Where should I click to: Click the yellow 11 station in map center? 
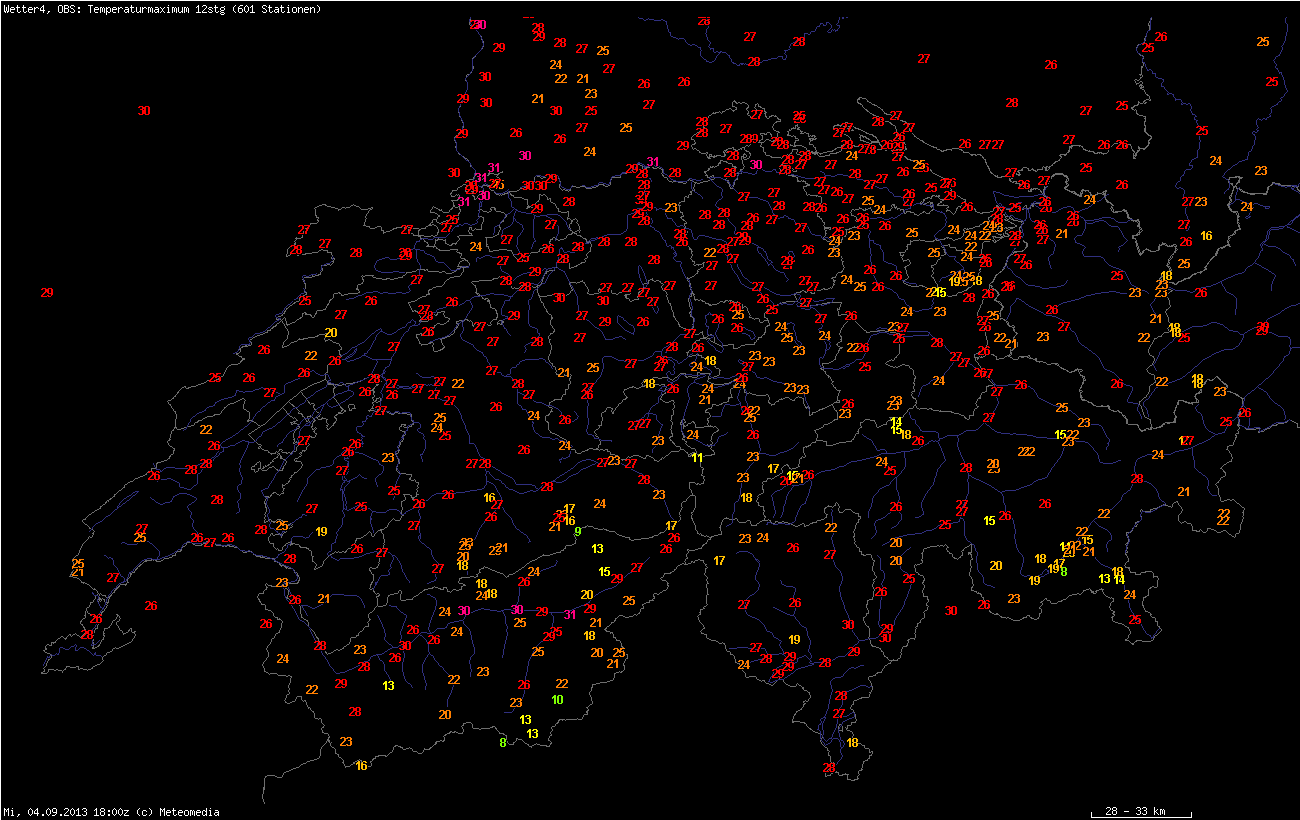coord(698,458)
